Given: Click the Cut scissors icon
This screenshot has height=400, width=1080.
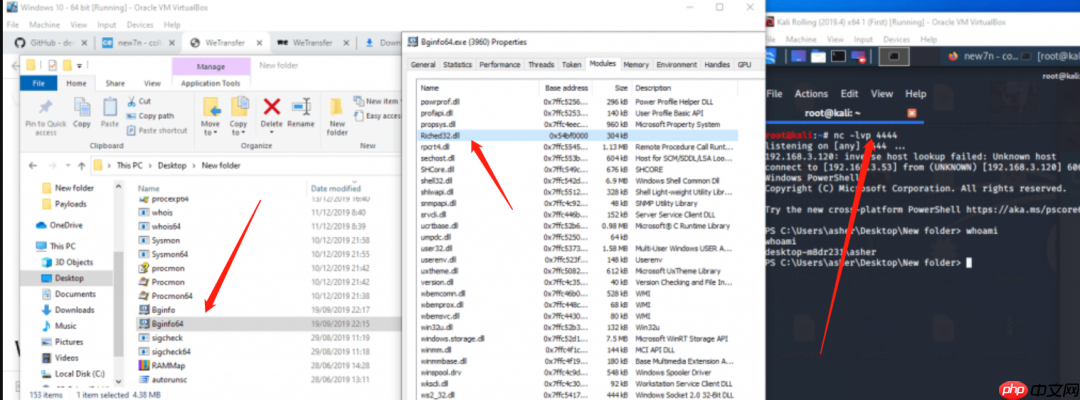Looking at the screenshot, I should [131, 101].
